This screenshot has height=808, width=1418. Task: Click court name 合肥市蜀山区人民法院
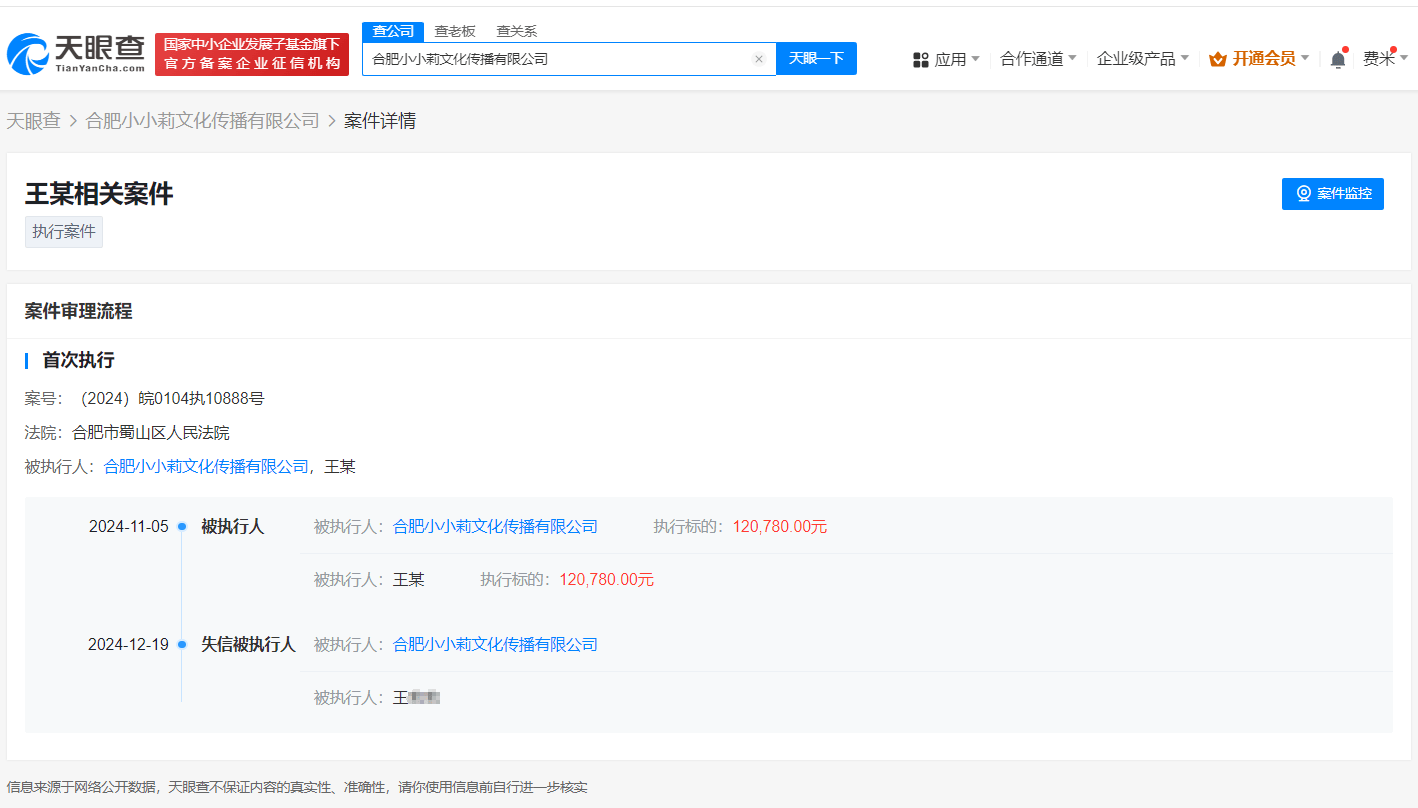151,433
